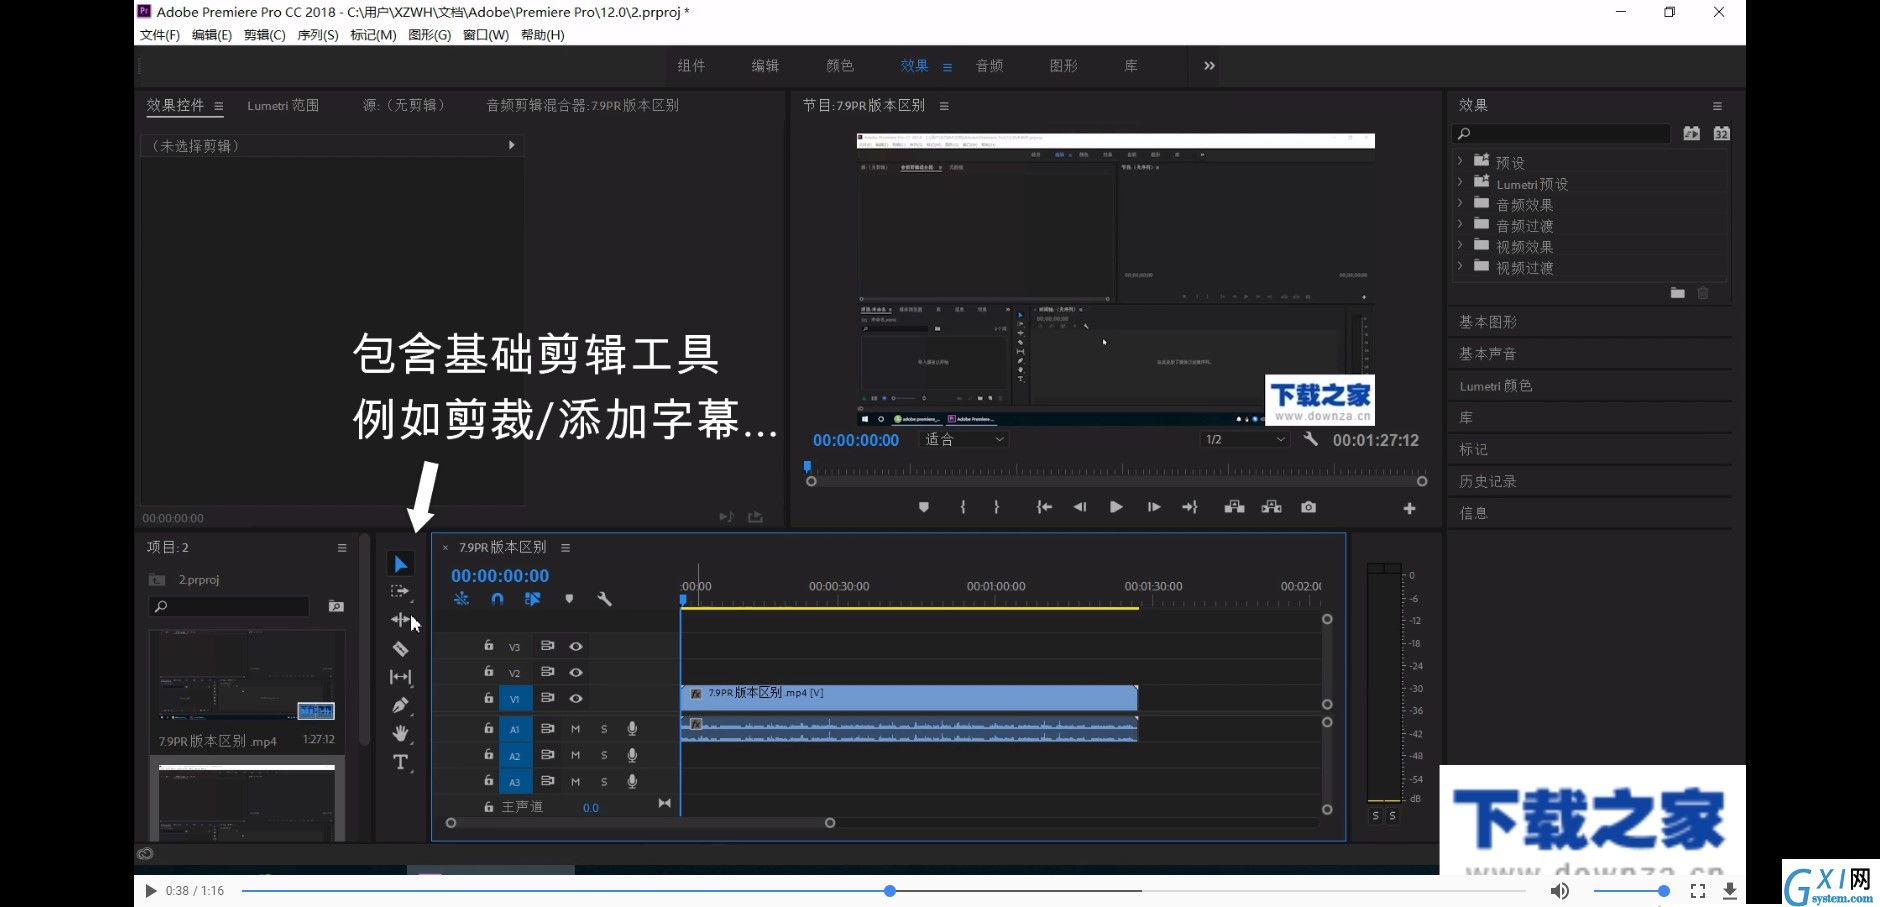
Task: Go to in point
Action: [x=1044, y=507]
